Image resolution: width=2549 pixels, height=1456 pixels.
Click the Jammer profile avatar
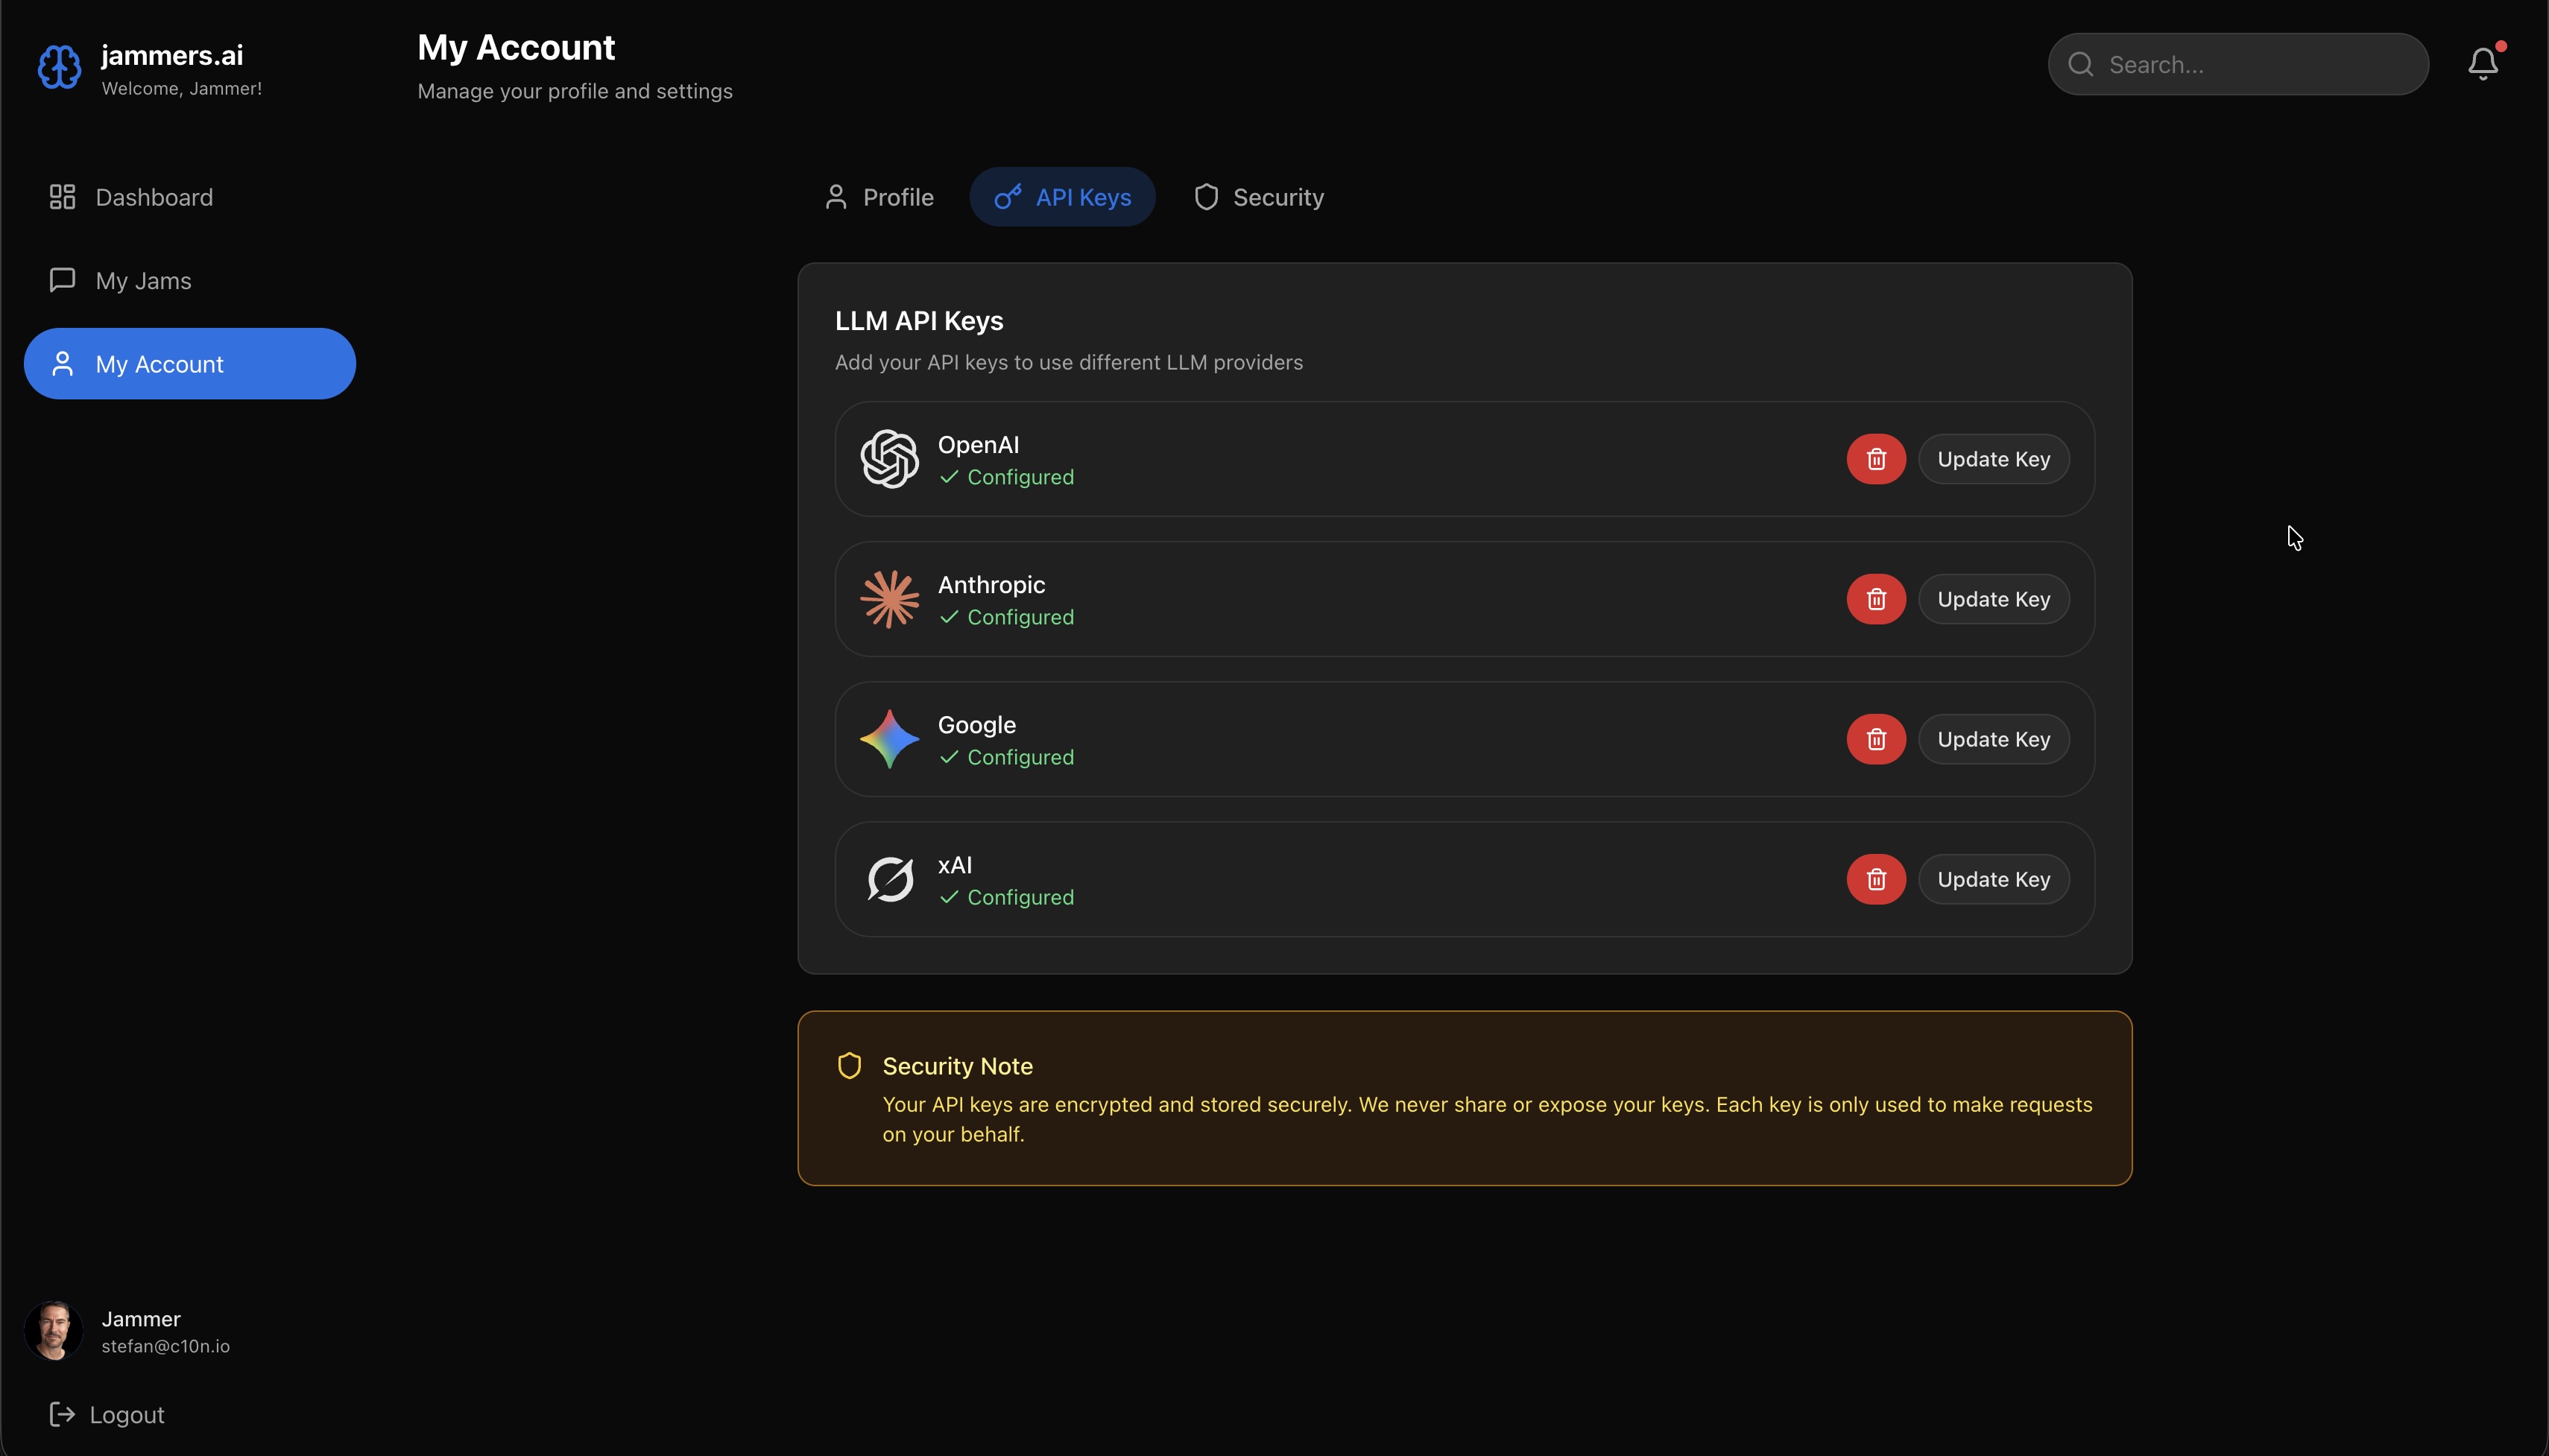54,1331
